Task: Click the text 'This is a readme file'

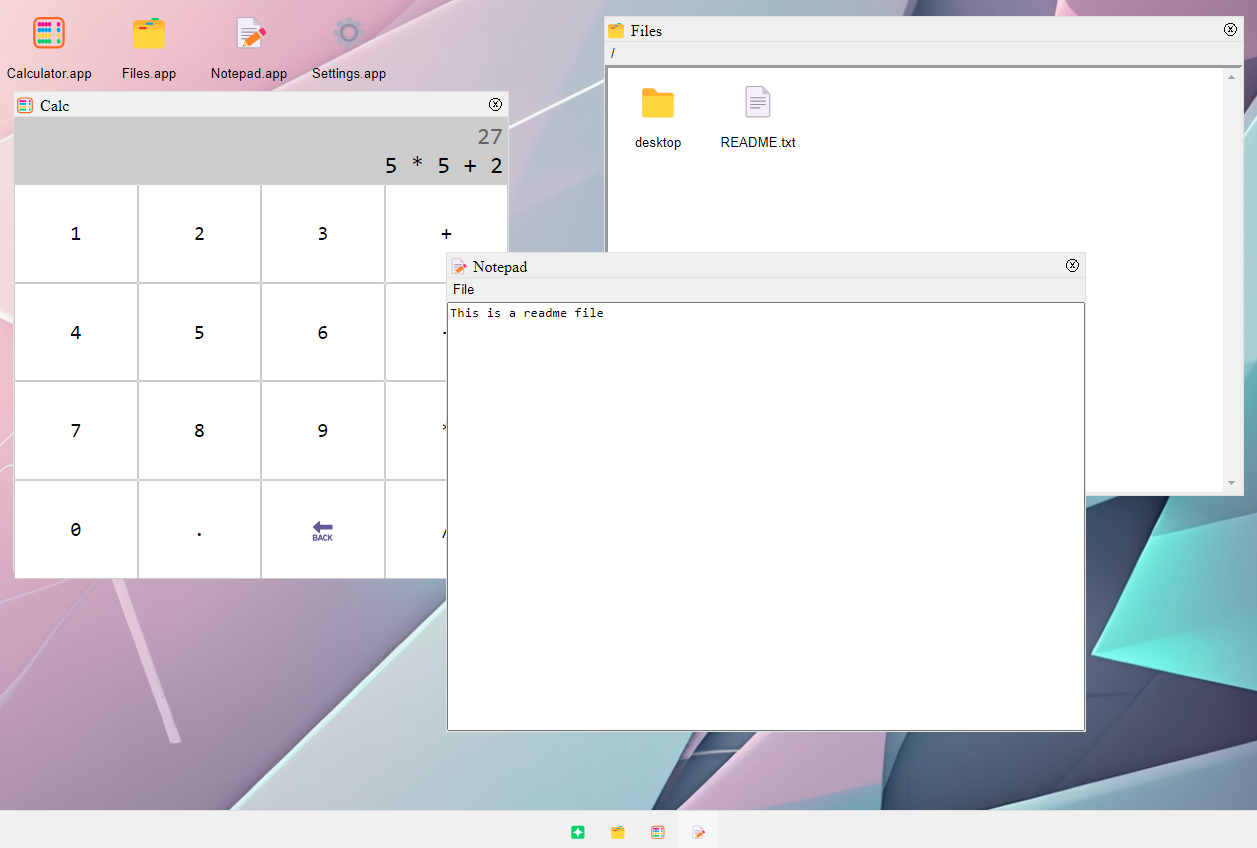Action: pyautogui.click(x=527, y=313)
